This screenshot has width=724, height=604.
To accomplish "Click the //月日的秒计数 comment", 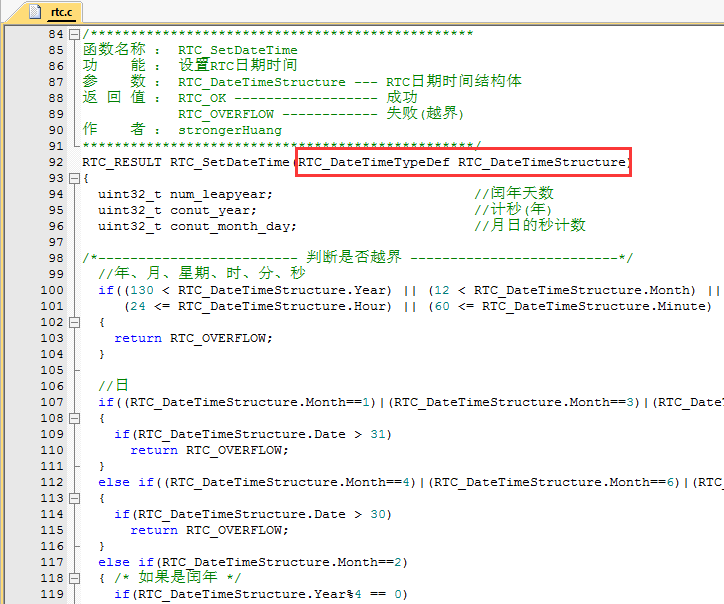I will click(x=530, y=225).
